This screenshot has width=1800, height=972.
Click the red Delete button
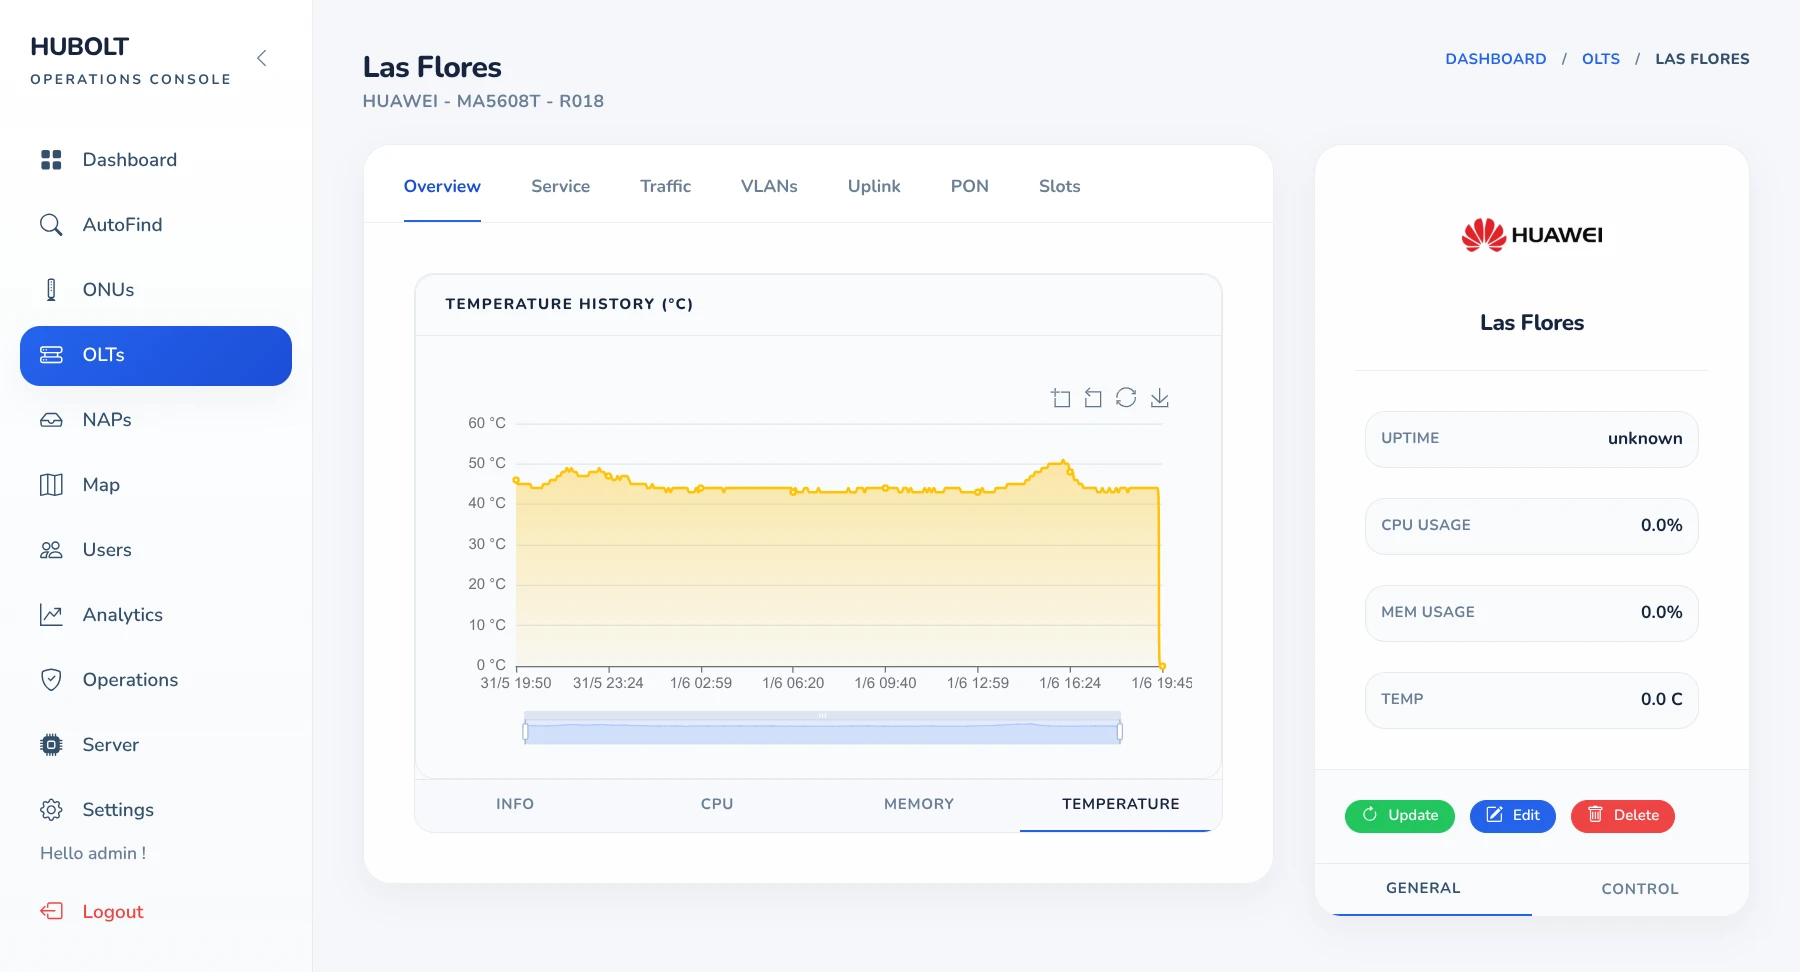[x=1623, y=816]
